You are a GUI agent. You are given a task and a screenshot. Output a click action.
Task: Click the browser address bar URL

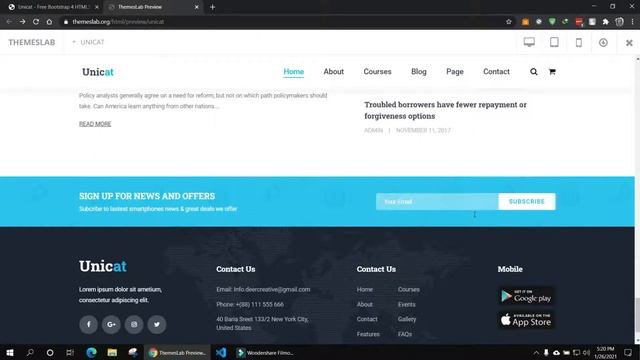[x=118, y=22]
